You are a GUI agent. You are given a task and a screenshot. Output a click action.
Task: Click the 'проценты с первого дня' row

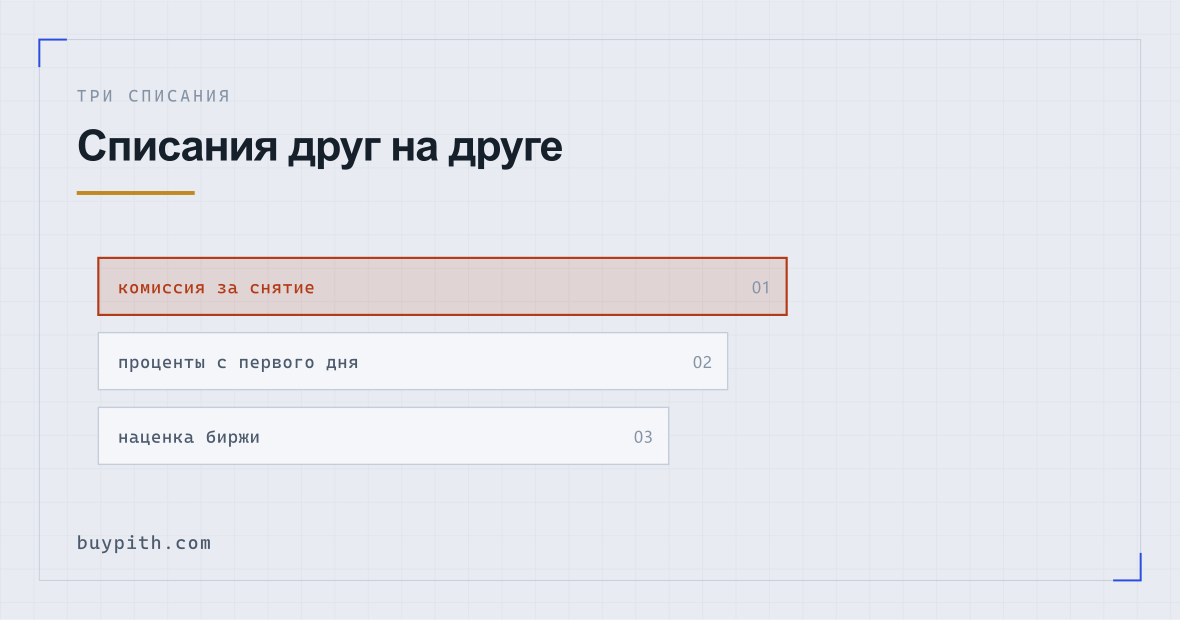pyautogui.click(x=413, y=361)
